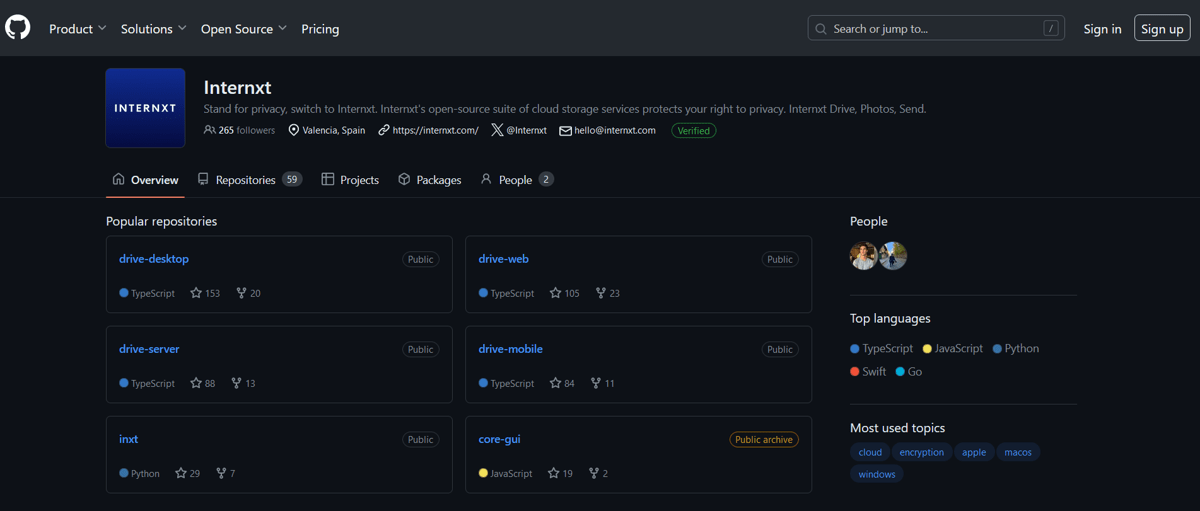Image resolution: width=1200 pixels, height=511 pixels.
Task: Filter by TypeScript in Top languages
Action: tap(881, 349)
